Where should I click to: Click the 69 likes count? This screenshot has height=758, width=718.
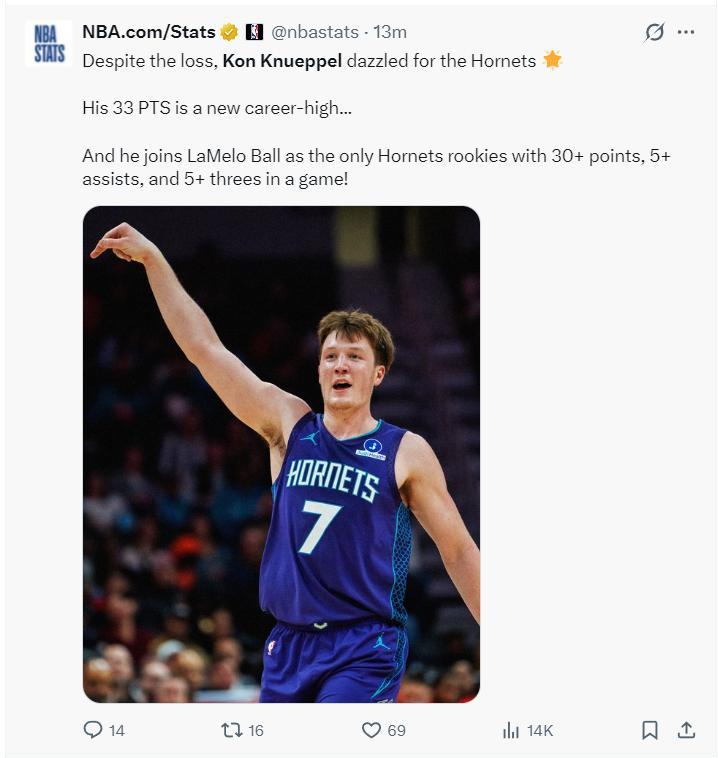pyautogui.click(x=397, y=731)
